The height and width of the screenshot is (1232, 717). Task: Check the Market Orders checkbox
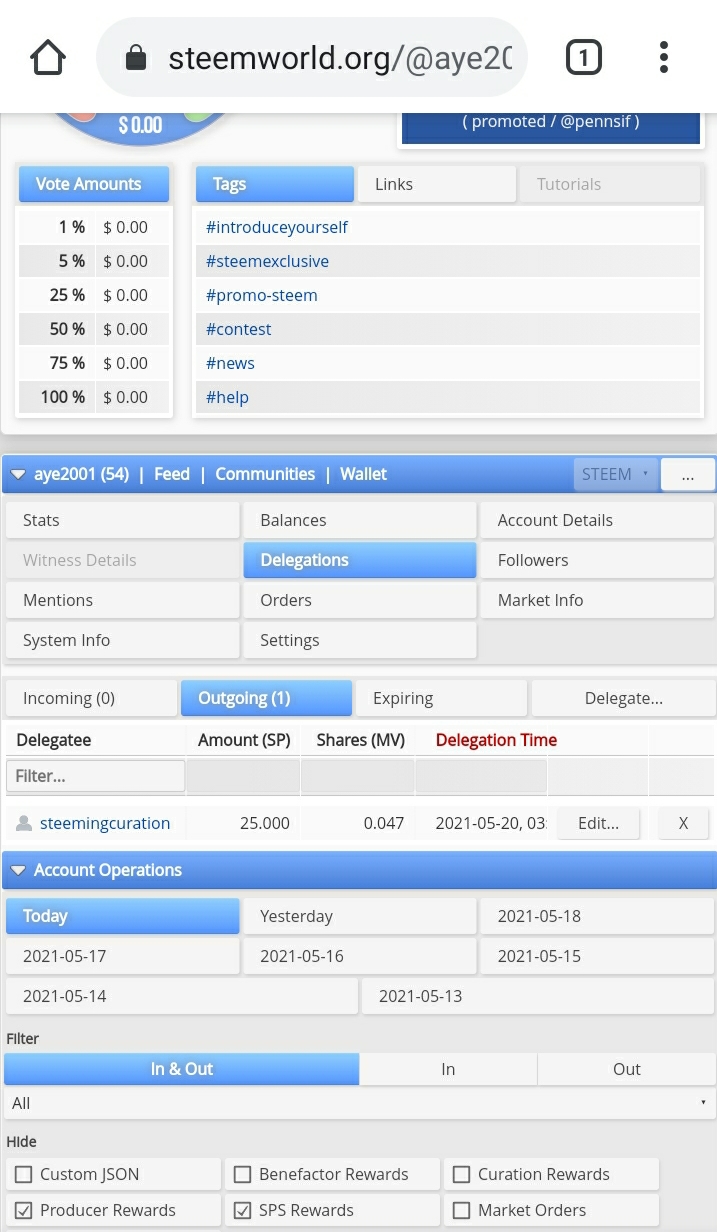pos(461,1210)
